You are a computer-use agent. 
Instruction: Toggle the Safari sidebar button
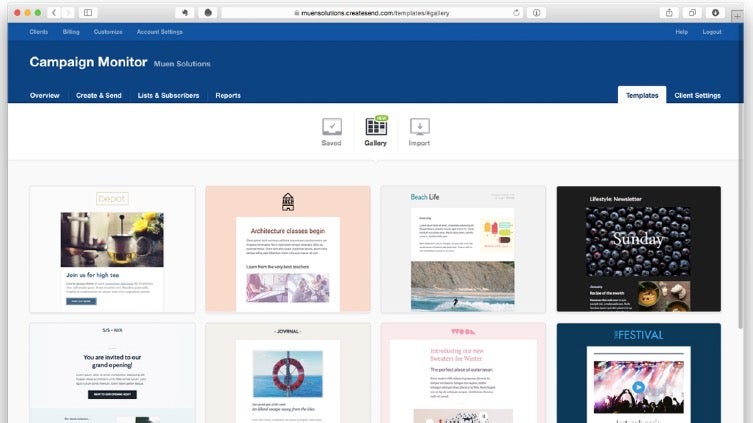tap(88, 13)
